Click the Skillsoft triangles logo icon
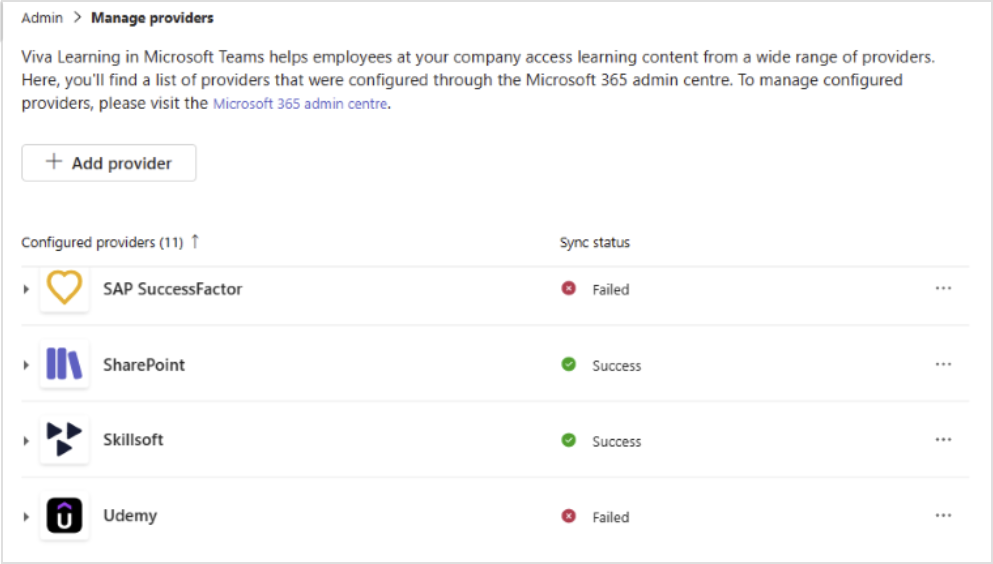The image size is (993, 564). coord(64,439)
